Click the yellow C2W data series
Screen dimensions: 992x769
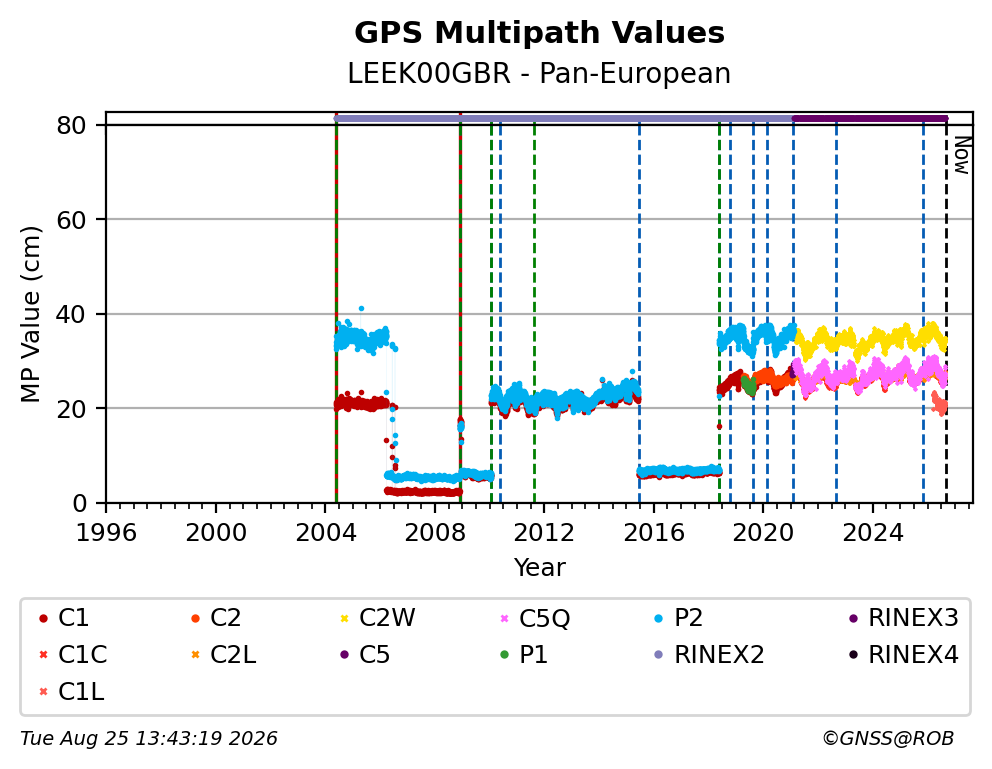(x=871, y=340)
